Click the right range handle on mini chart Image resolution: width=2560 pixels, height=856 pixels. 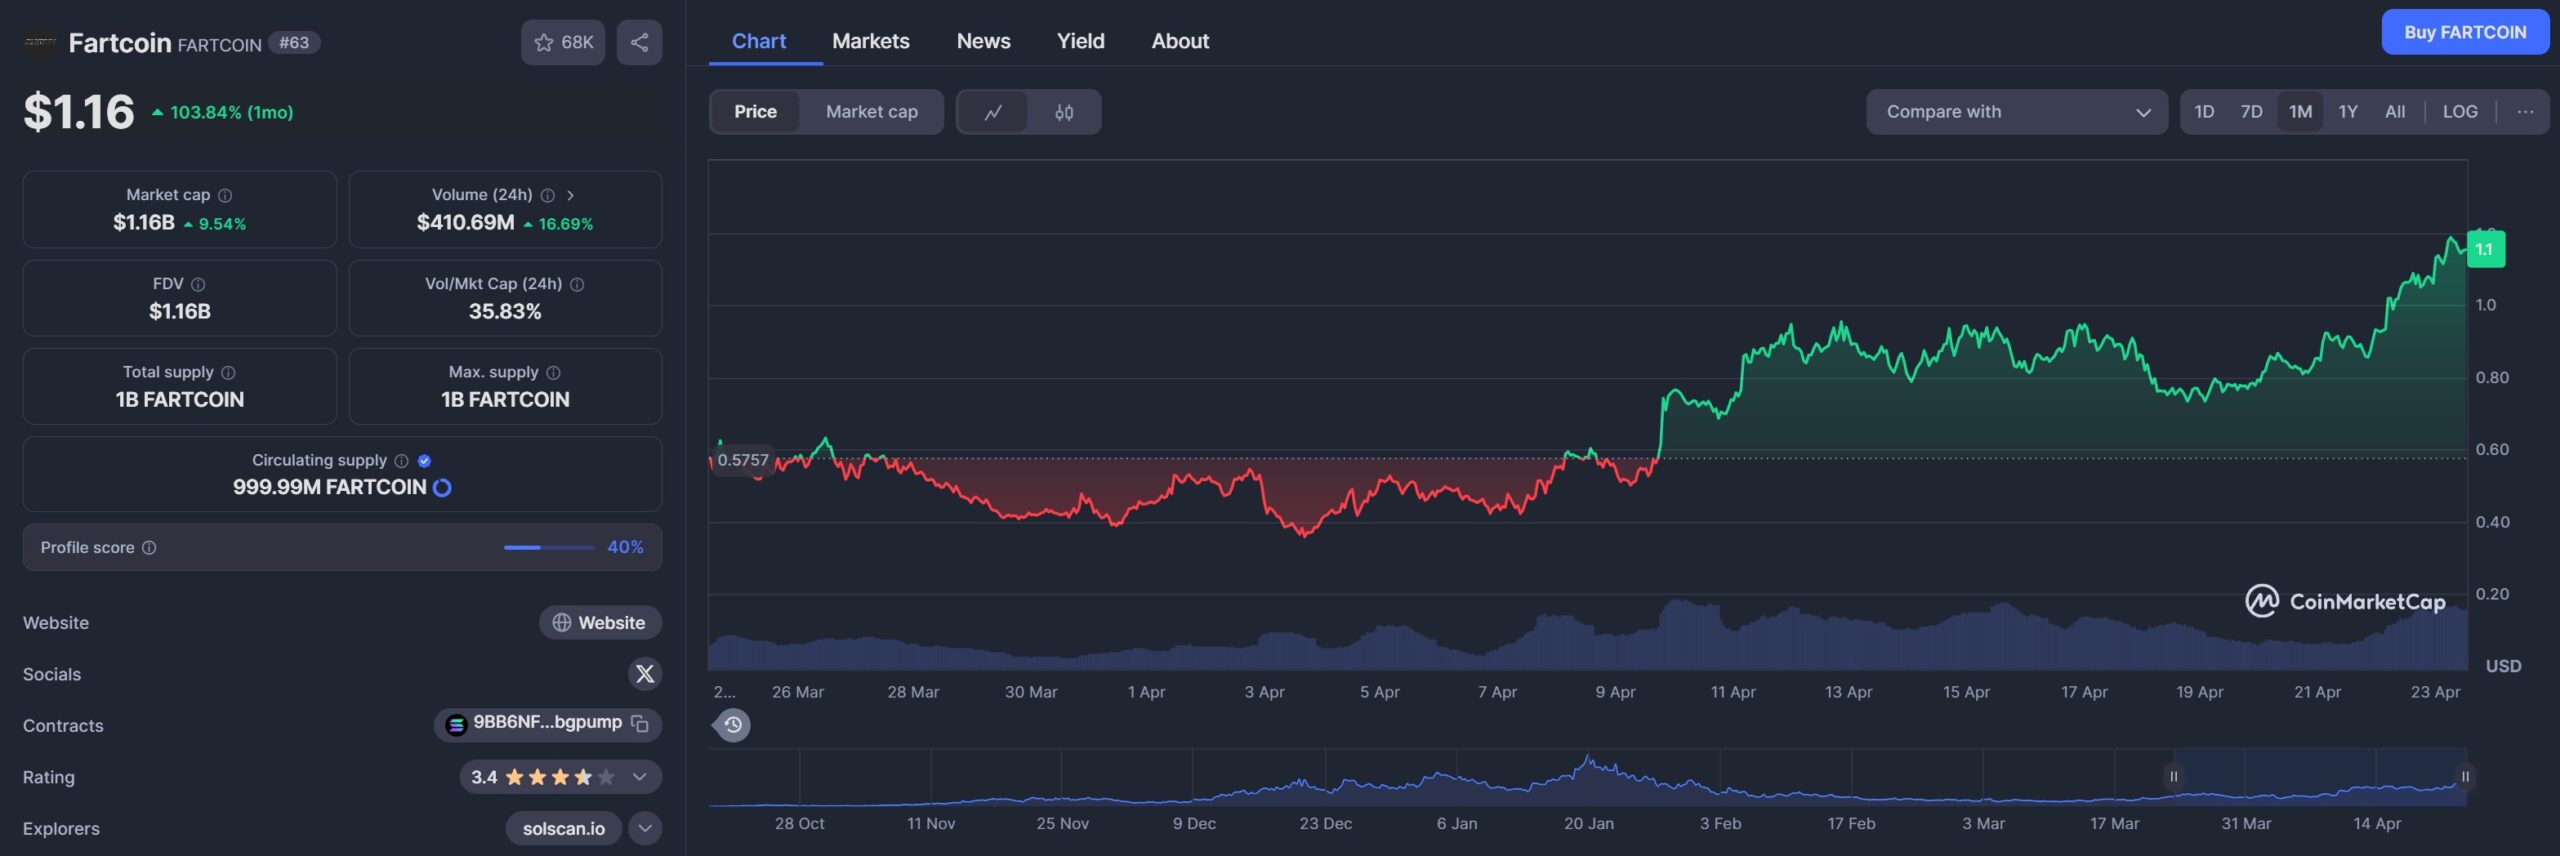pos(2465,776)
